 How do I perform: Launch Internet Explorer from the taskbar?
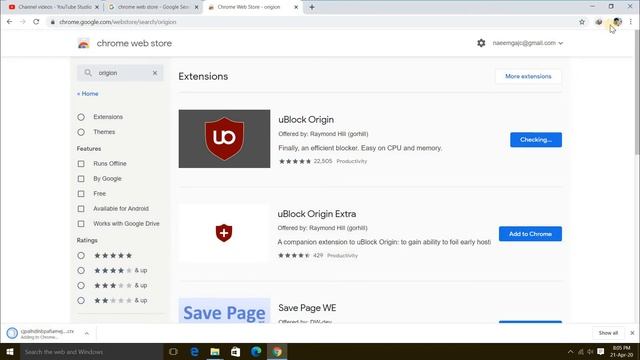(194, 351)
